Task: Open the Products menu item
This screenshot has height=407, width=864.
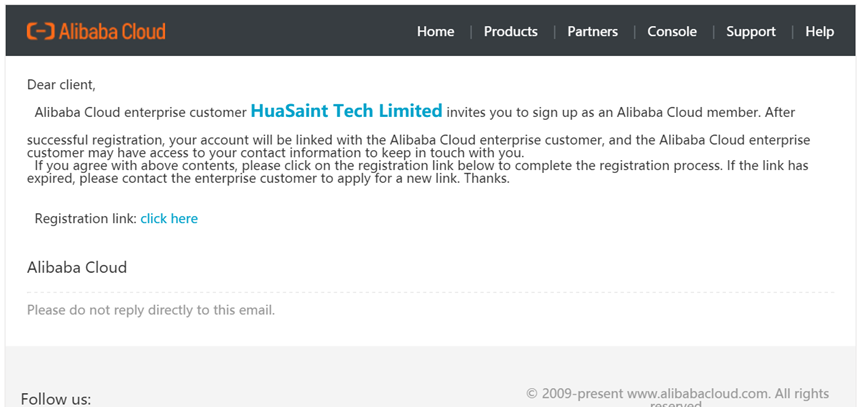Action: [510, 31]
